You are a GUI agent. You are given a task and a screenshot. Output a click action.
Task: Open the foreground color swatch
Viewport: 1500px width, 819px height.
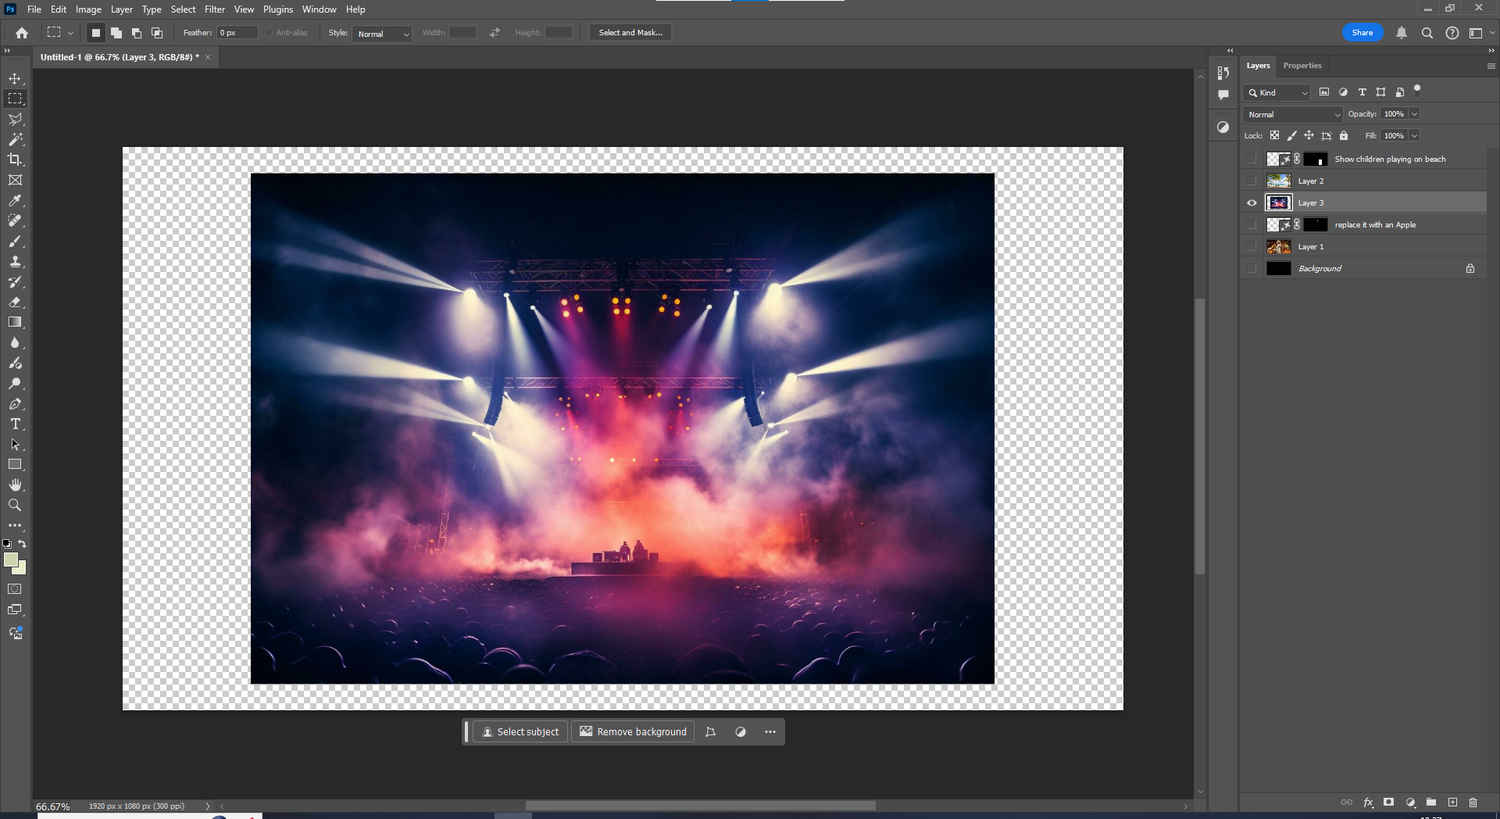(x=10, y=560)
